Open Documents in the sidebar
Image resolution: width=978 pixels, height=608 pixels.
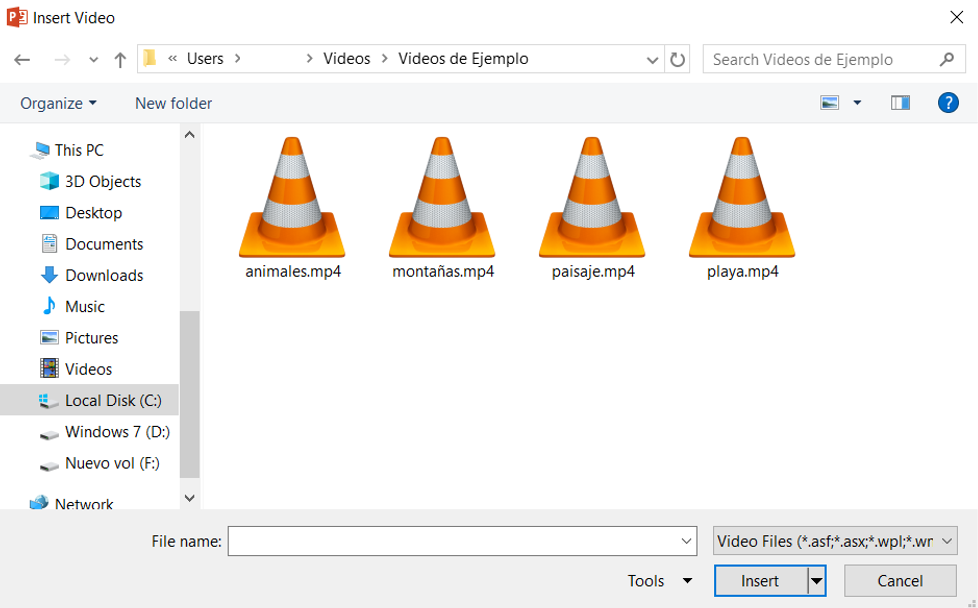tap(104, 244)
